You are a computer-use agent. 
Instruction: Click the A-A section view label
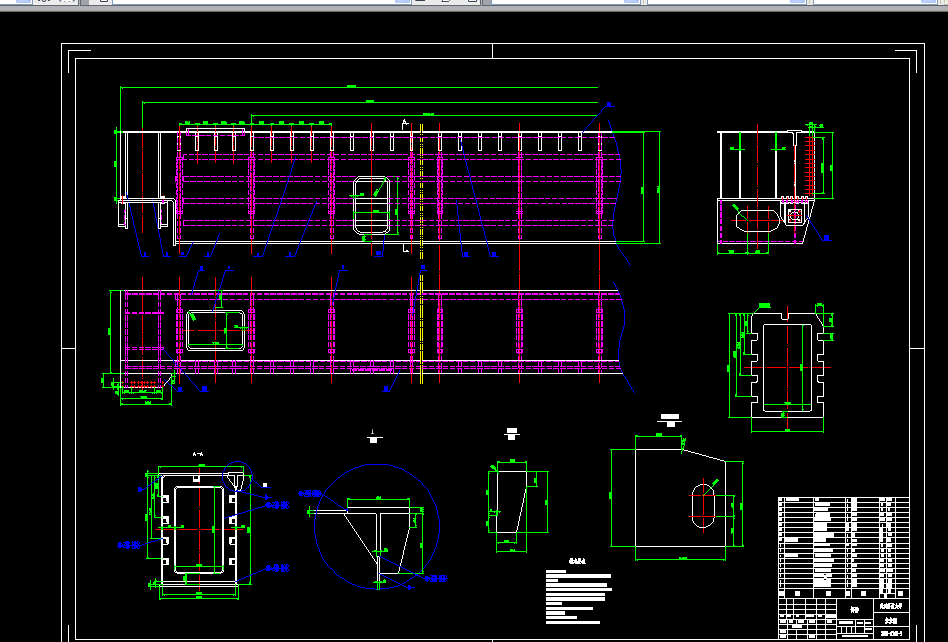[x=198, y=454]
